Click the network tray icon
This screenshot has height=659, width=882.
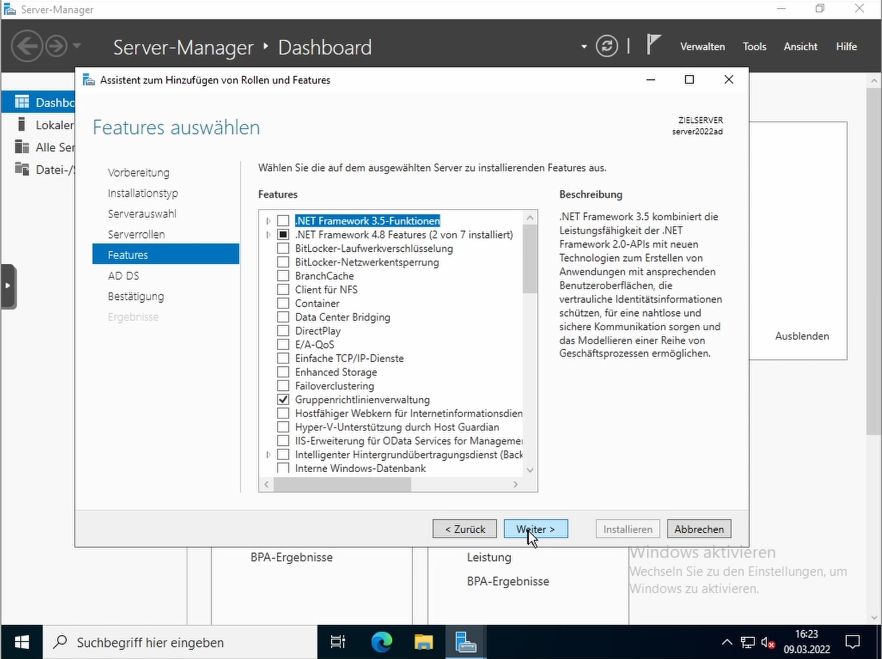coord(748,642)
